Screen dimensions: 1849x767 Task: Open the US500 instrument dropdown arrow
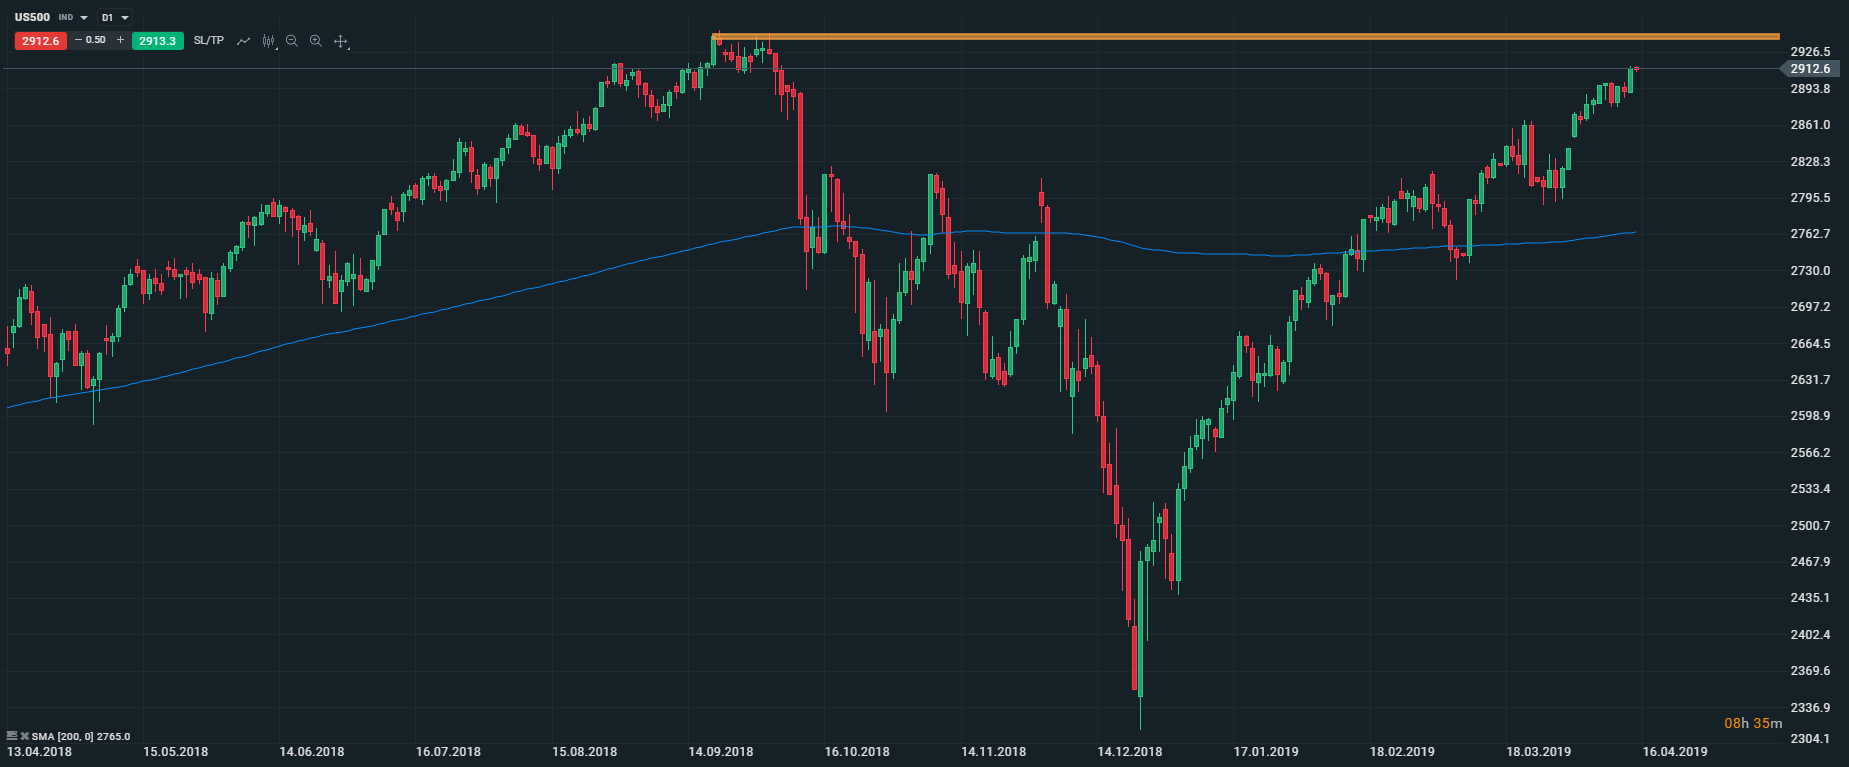coord(83,18)
